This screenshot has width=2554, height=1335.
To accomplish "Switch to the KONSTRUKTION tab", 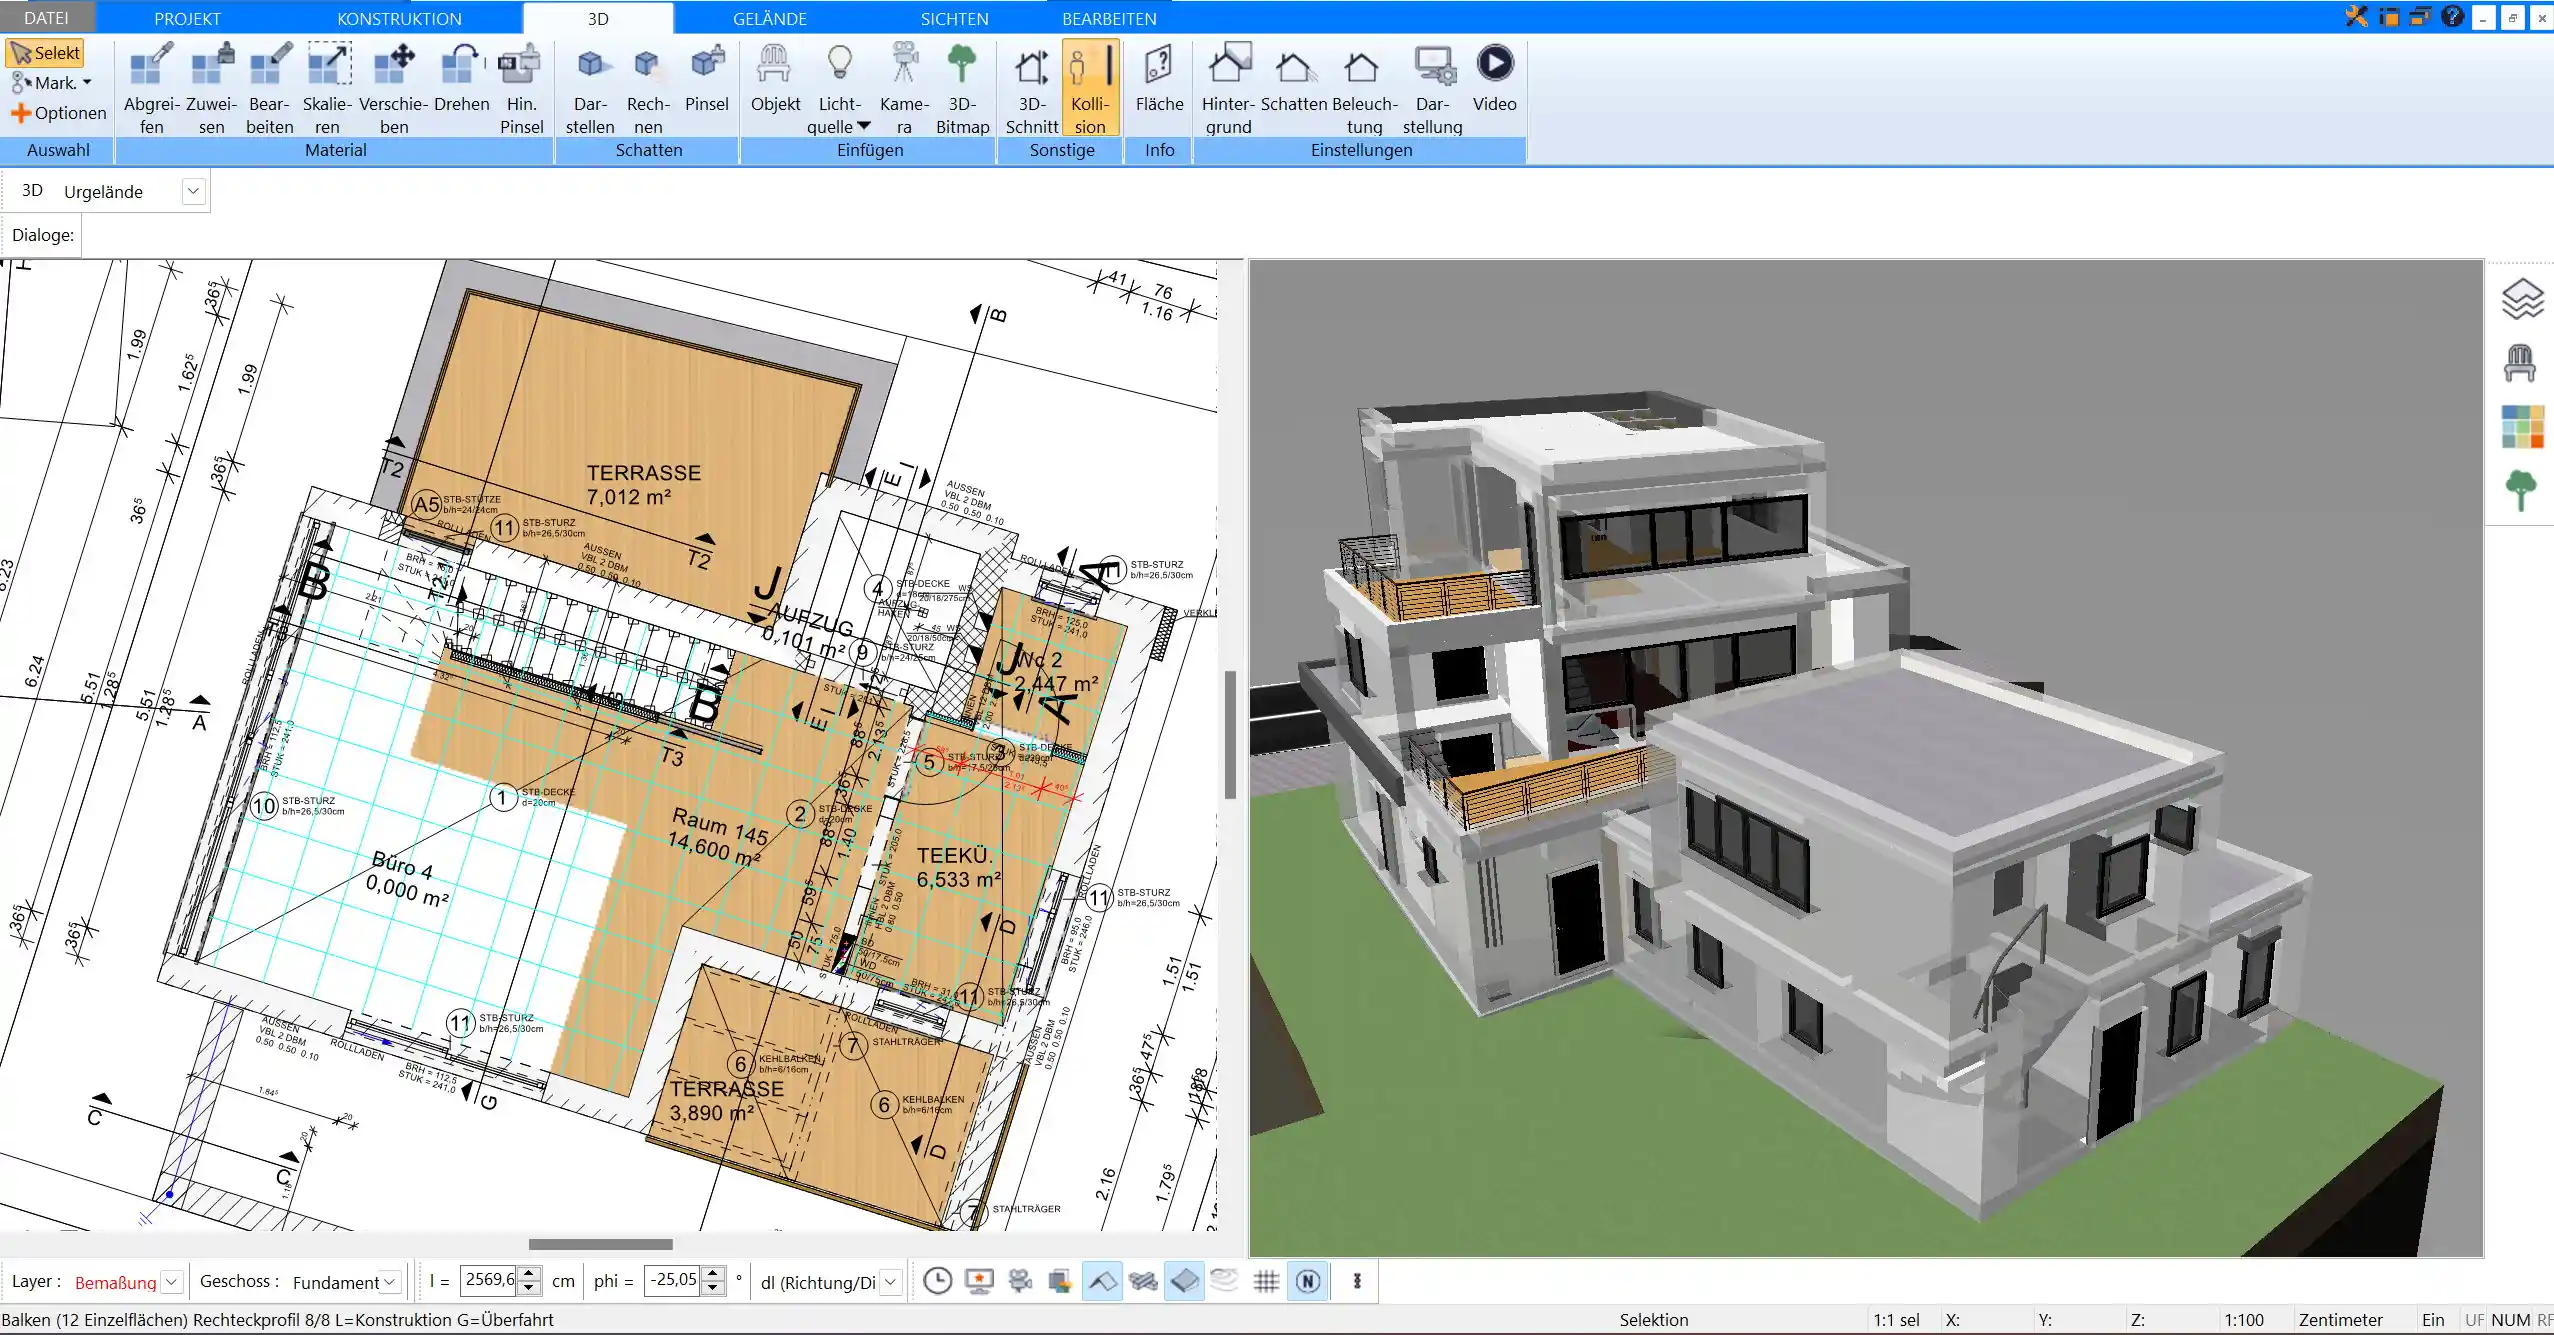I will click(399, 18).
